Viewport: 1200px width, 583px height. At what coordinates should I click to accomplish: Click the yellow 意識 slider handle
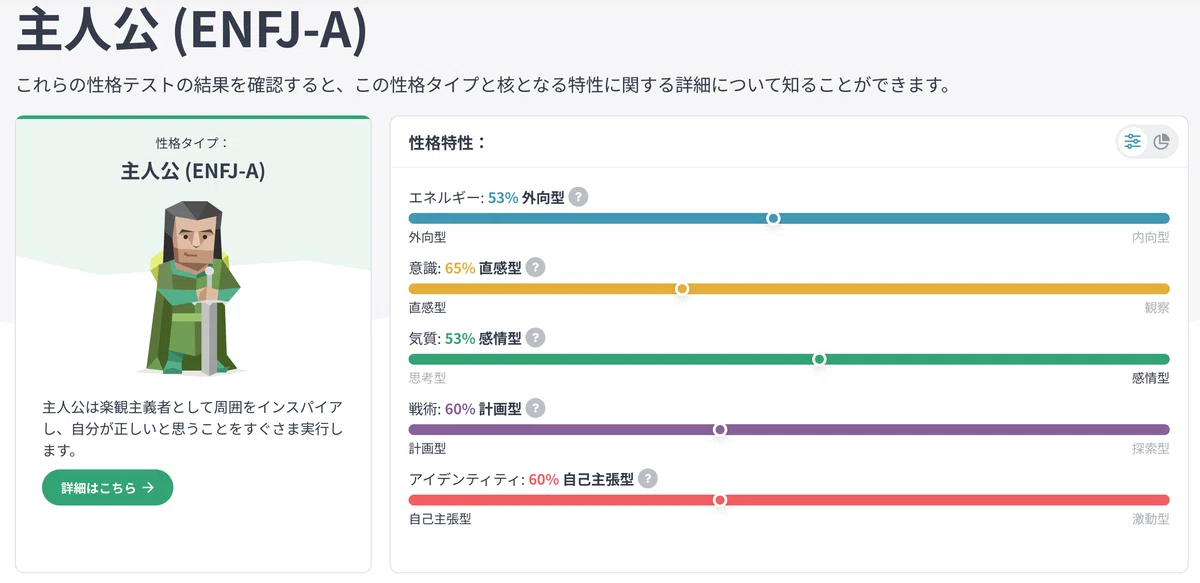tap(682, 289)
